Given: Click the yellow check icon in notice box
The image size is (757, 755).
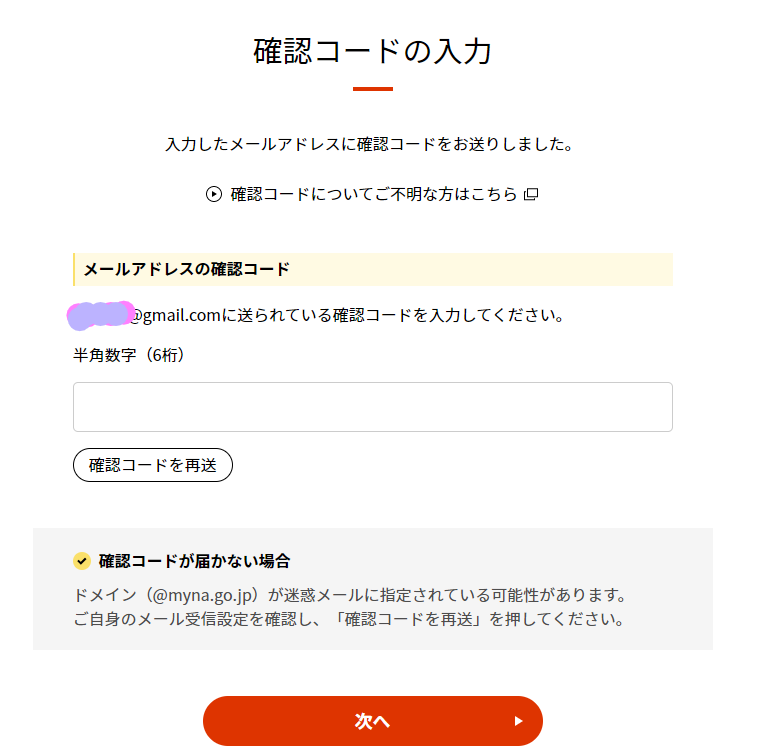Looking at the screenshot, I should click(x=82, y=561).
